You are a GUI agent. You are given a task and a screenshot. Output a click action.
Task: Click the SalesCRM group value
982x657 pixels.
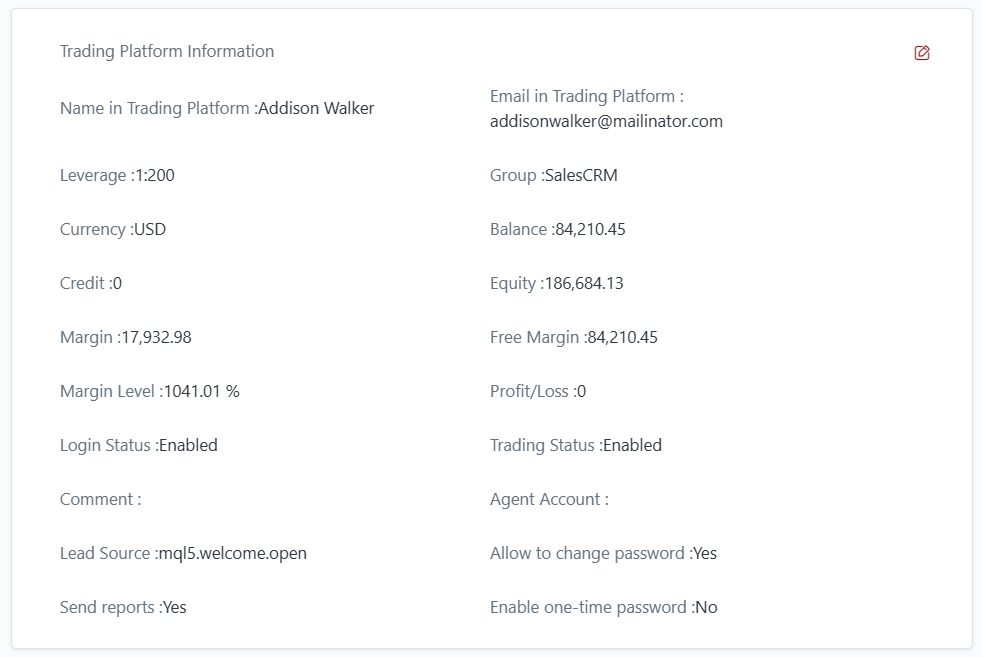(581, 175)
